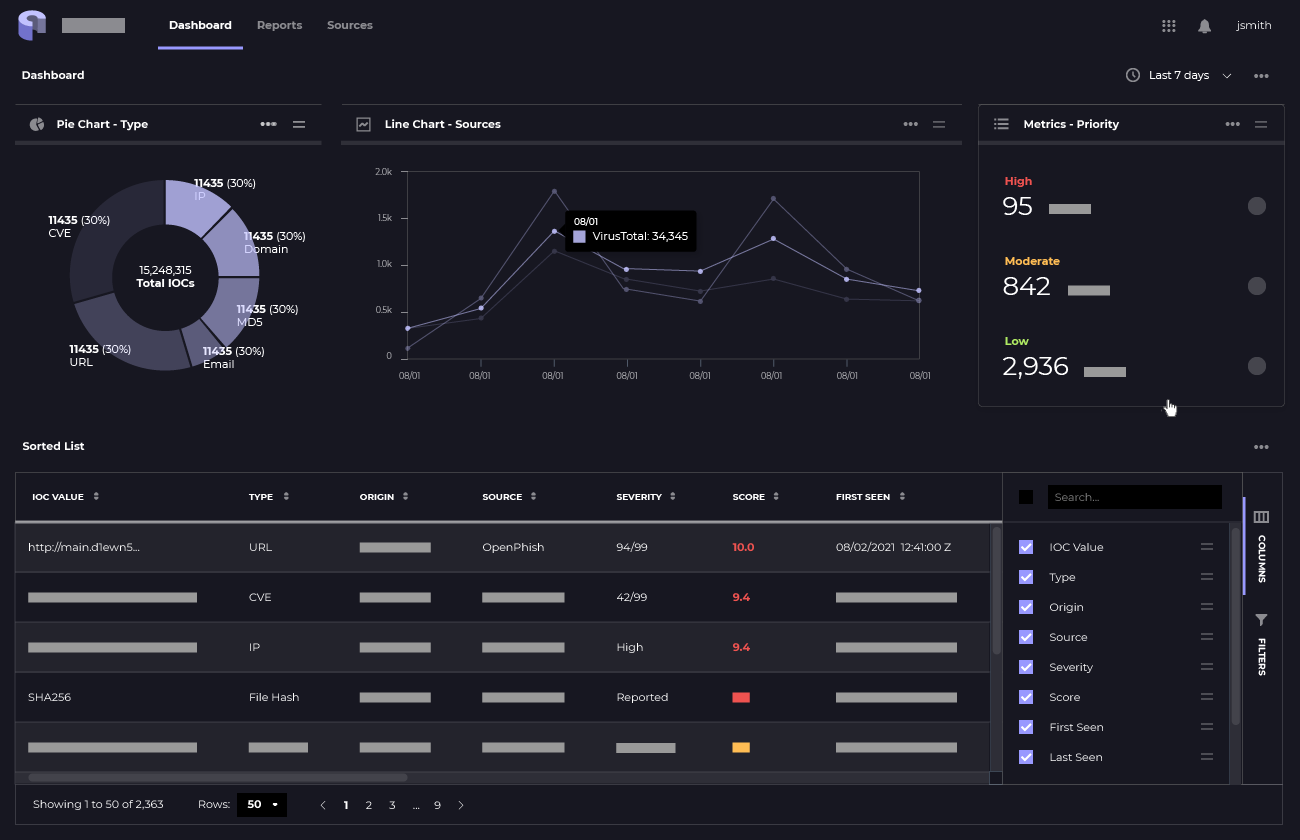The image size is (1300, 840).
Task: Open Pie Chart - Type options menu
Action: tap(268, 124)
